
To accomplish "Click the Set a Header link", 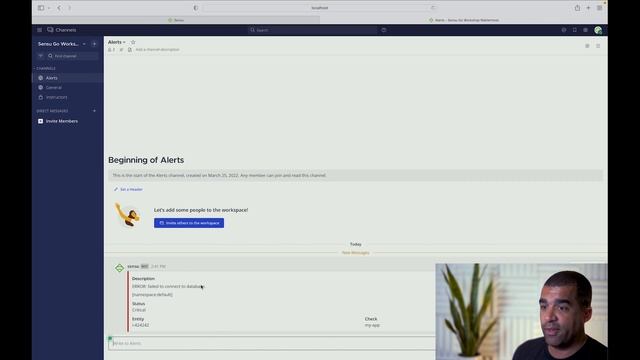I will 128,189.
